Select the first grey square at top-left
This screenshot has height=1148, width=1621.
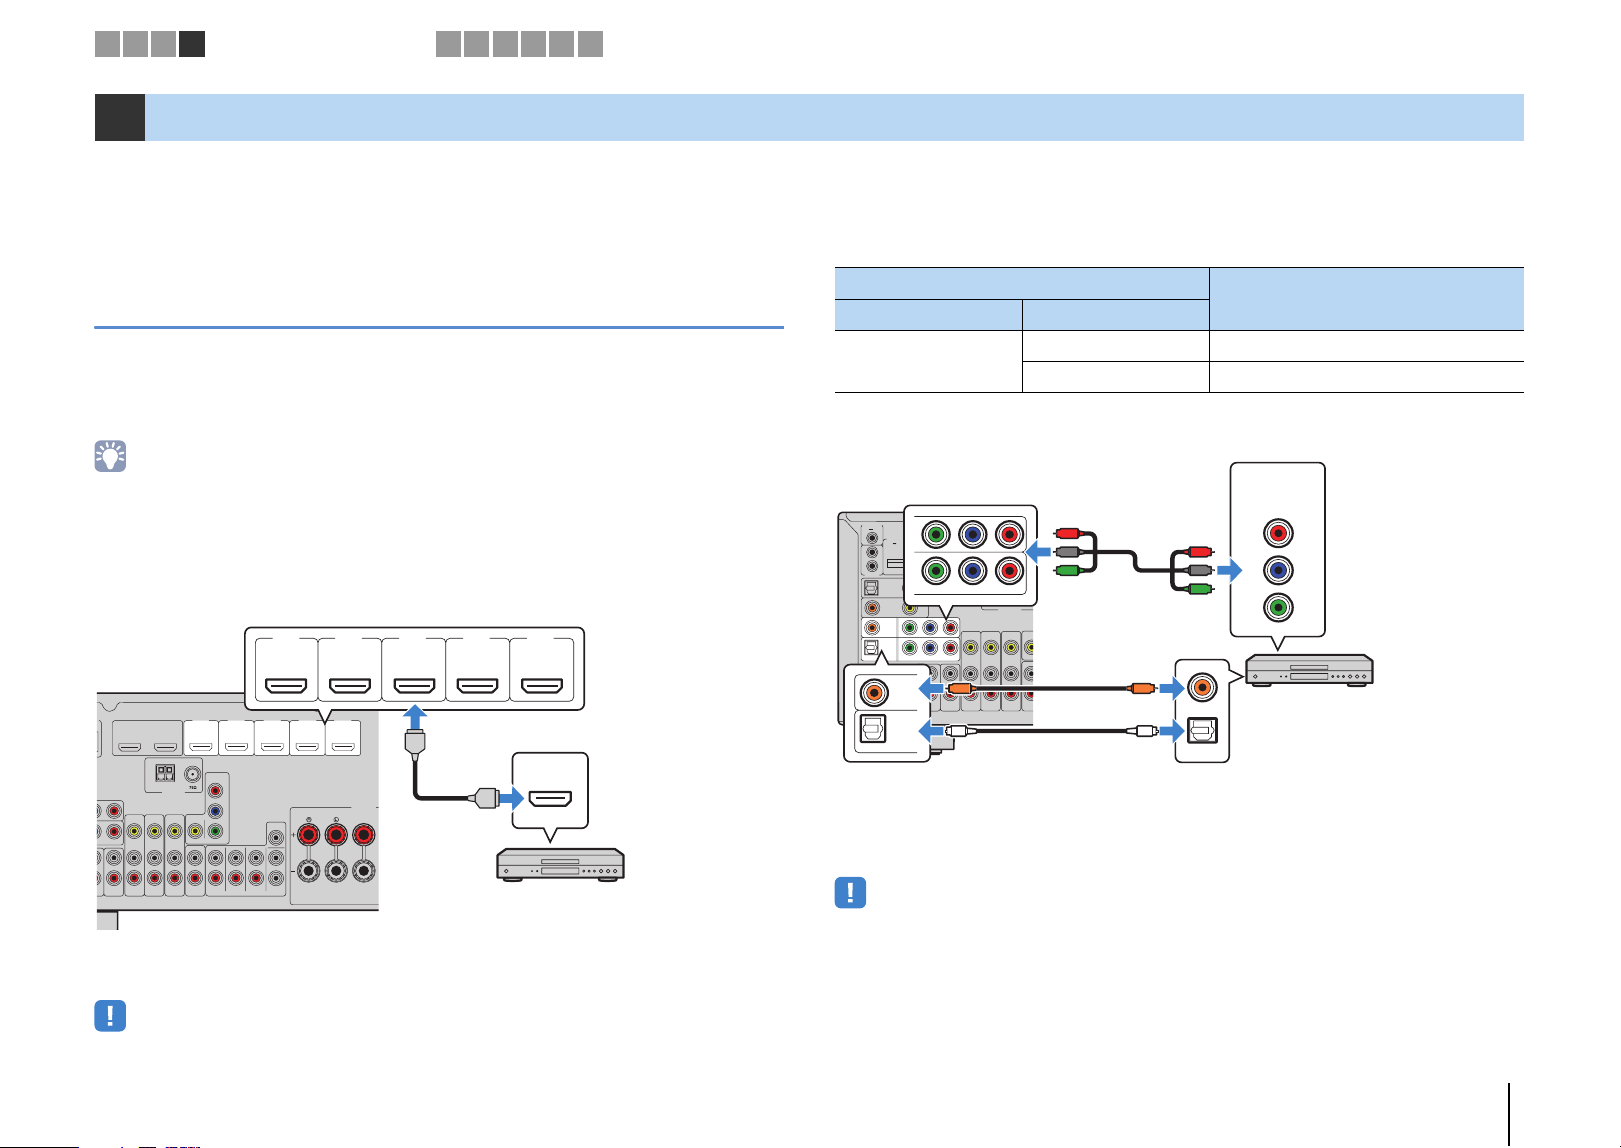click(108, 43)
